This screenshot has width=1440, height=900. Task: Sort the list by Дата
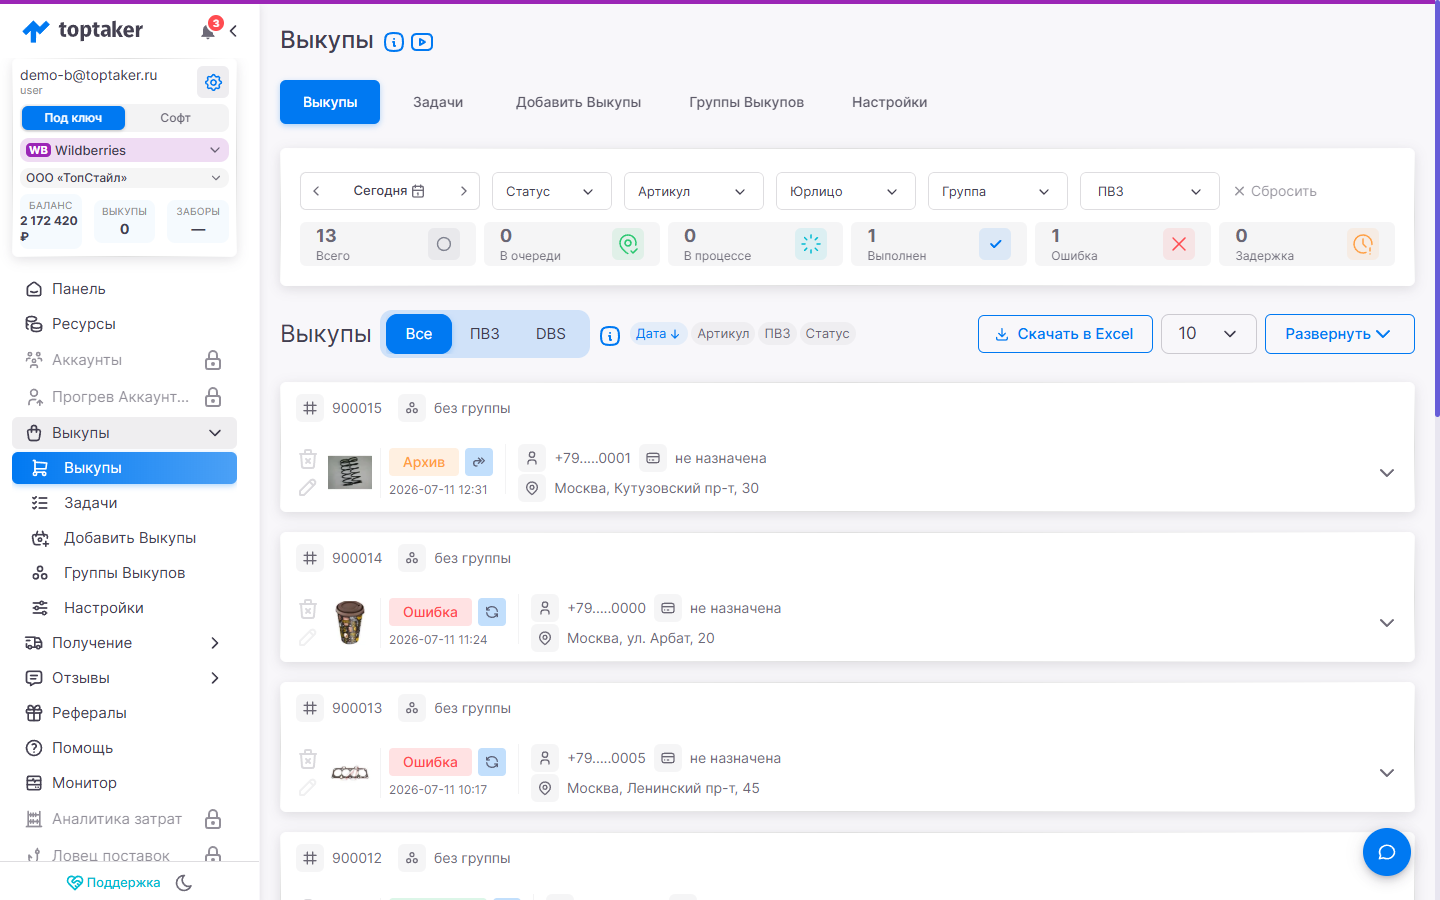click(x=658, y=334)
